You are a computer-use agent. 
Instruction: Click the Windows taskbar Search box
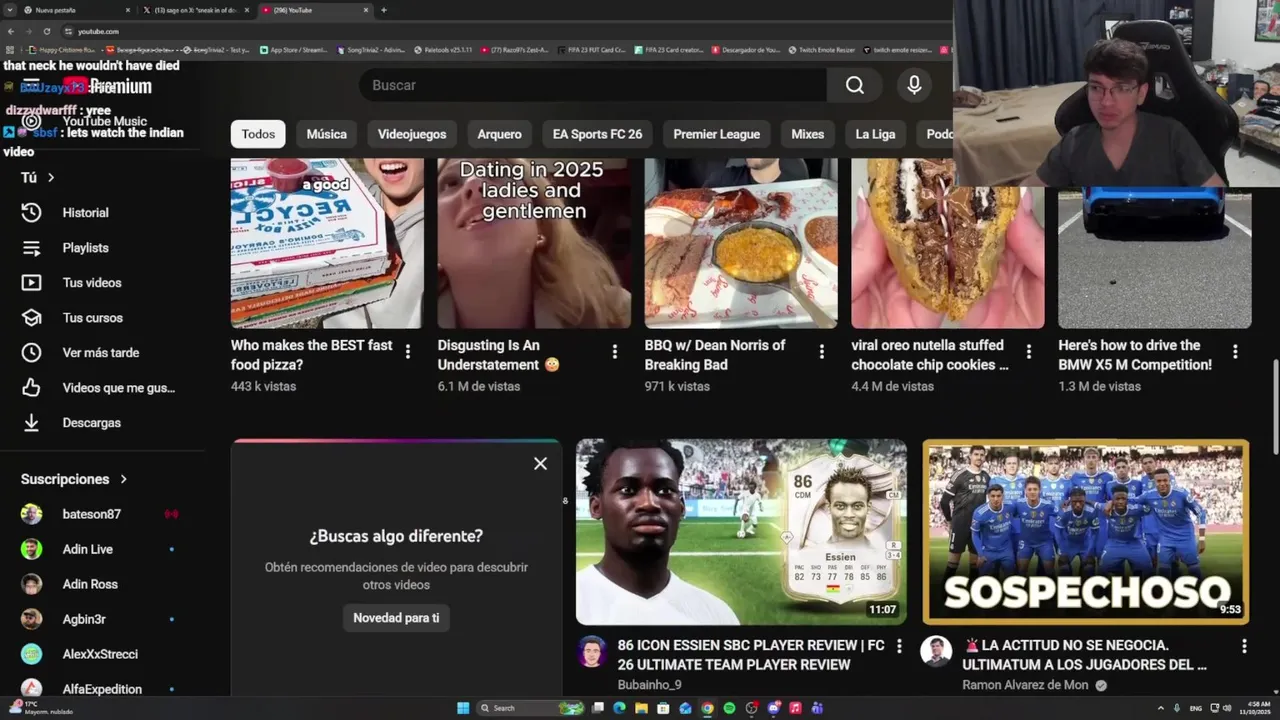point(530,708)
